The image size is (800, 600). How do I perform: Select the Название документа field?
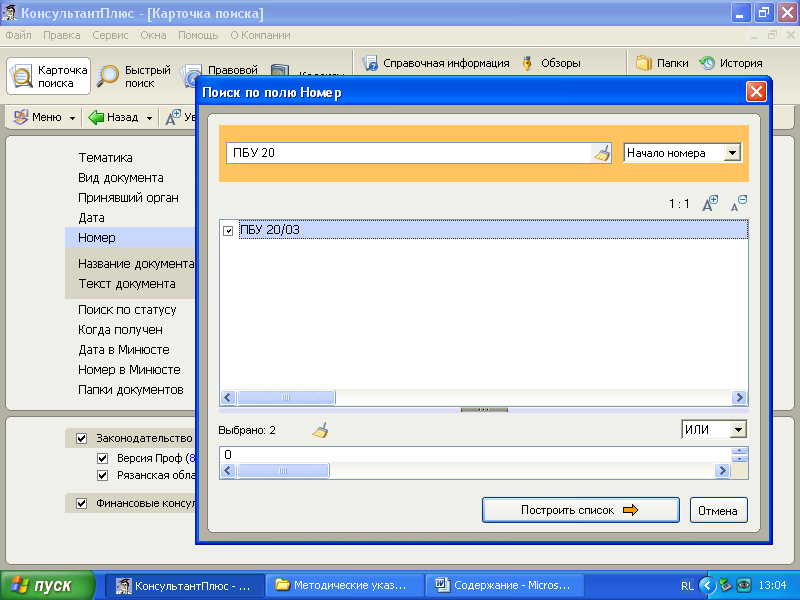coord(136,264)
